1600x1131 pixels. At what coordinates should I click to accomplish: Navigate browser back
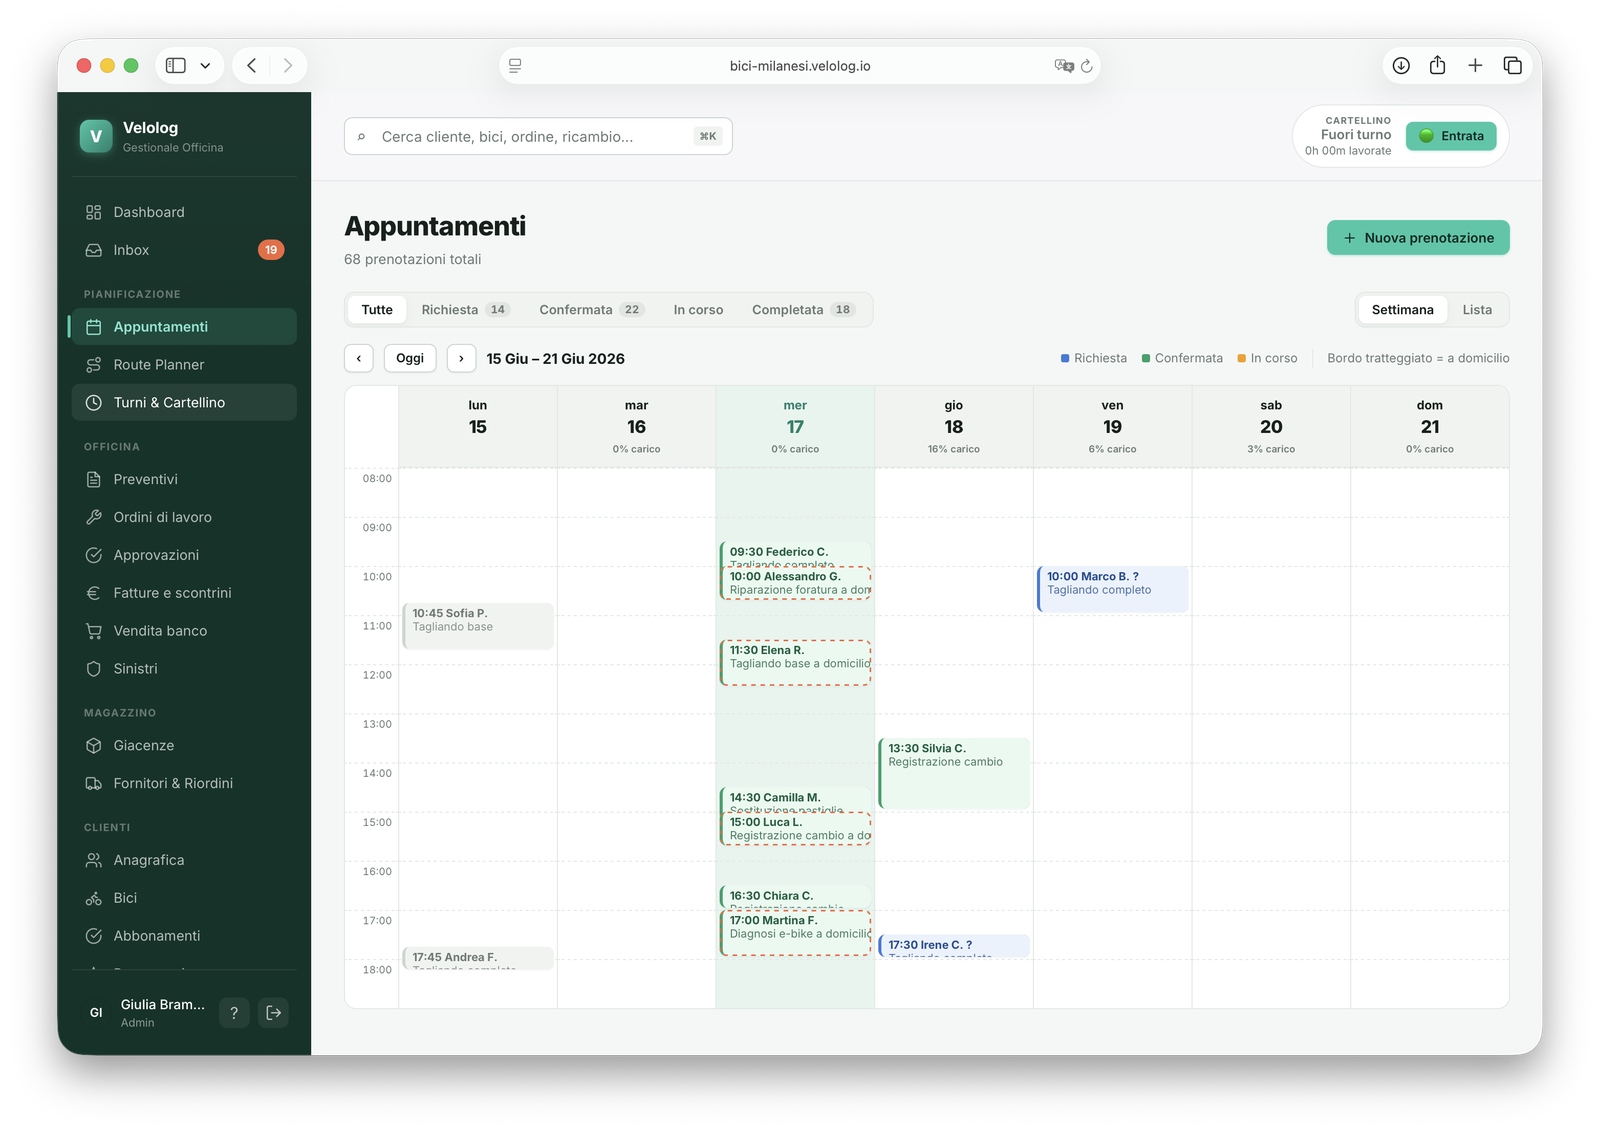[252, 66]
